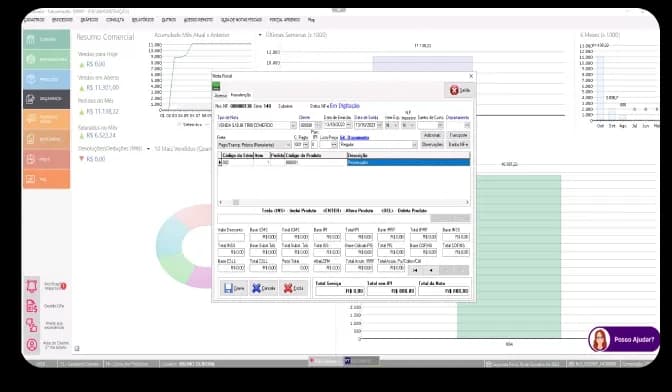The width and height of the screenshot is (672, 392).
Task: Expand the Tipo de Nota dropdown
Action: (293, 125)
